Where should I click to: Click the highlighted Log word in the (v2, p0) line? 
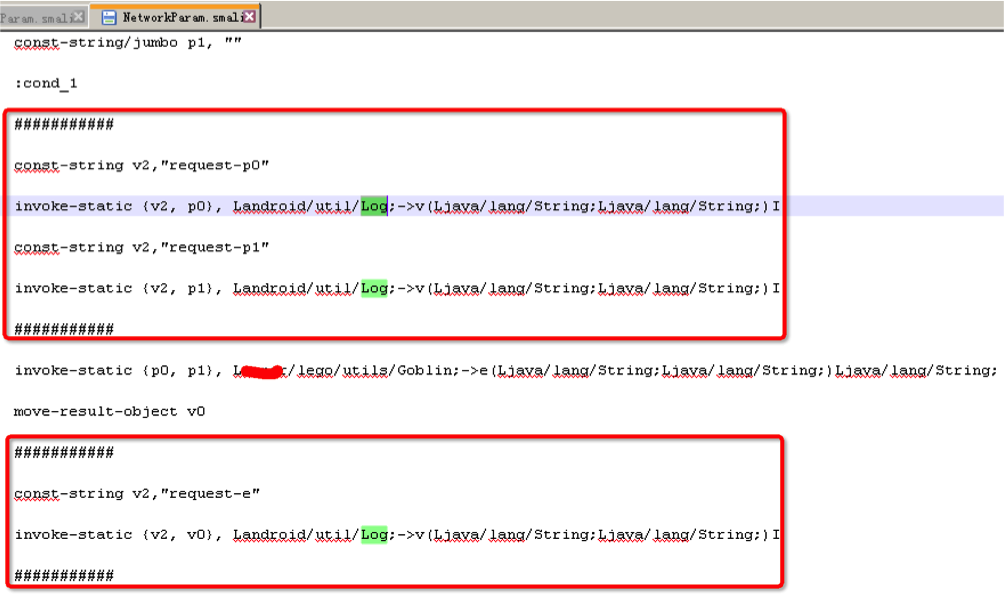click(x=374, y=206)
